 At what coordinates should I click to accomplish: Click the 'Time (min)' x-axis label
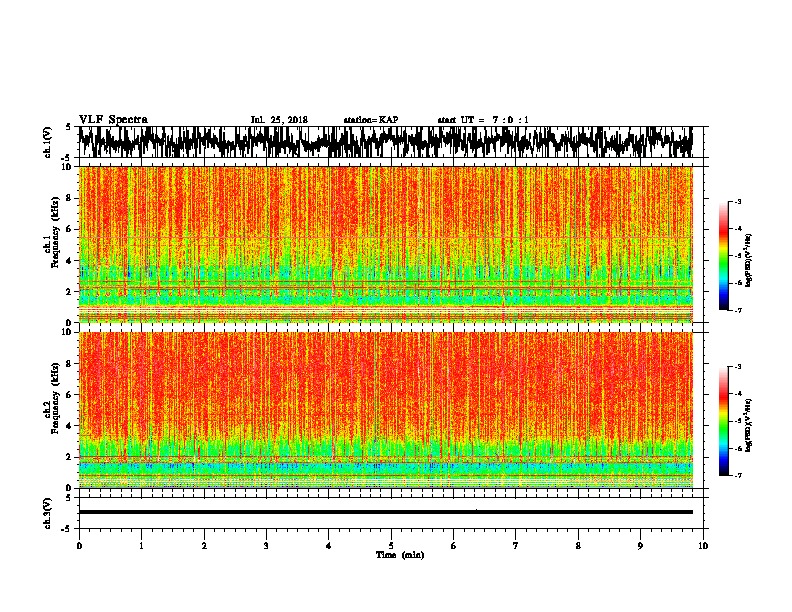coord(400,555)
